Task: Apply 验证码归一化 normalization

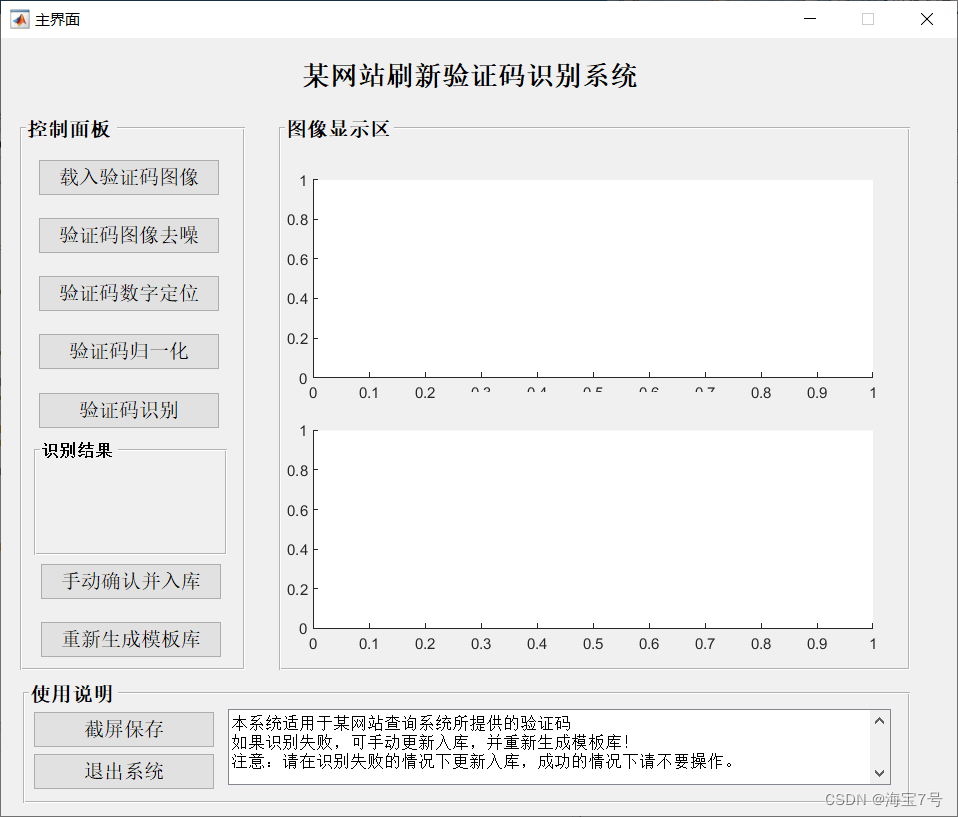Action: 129,351
